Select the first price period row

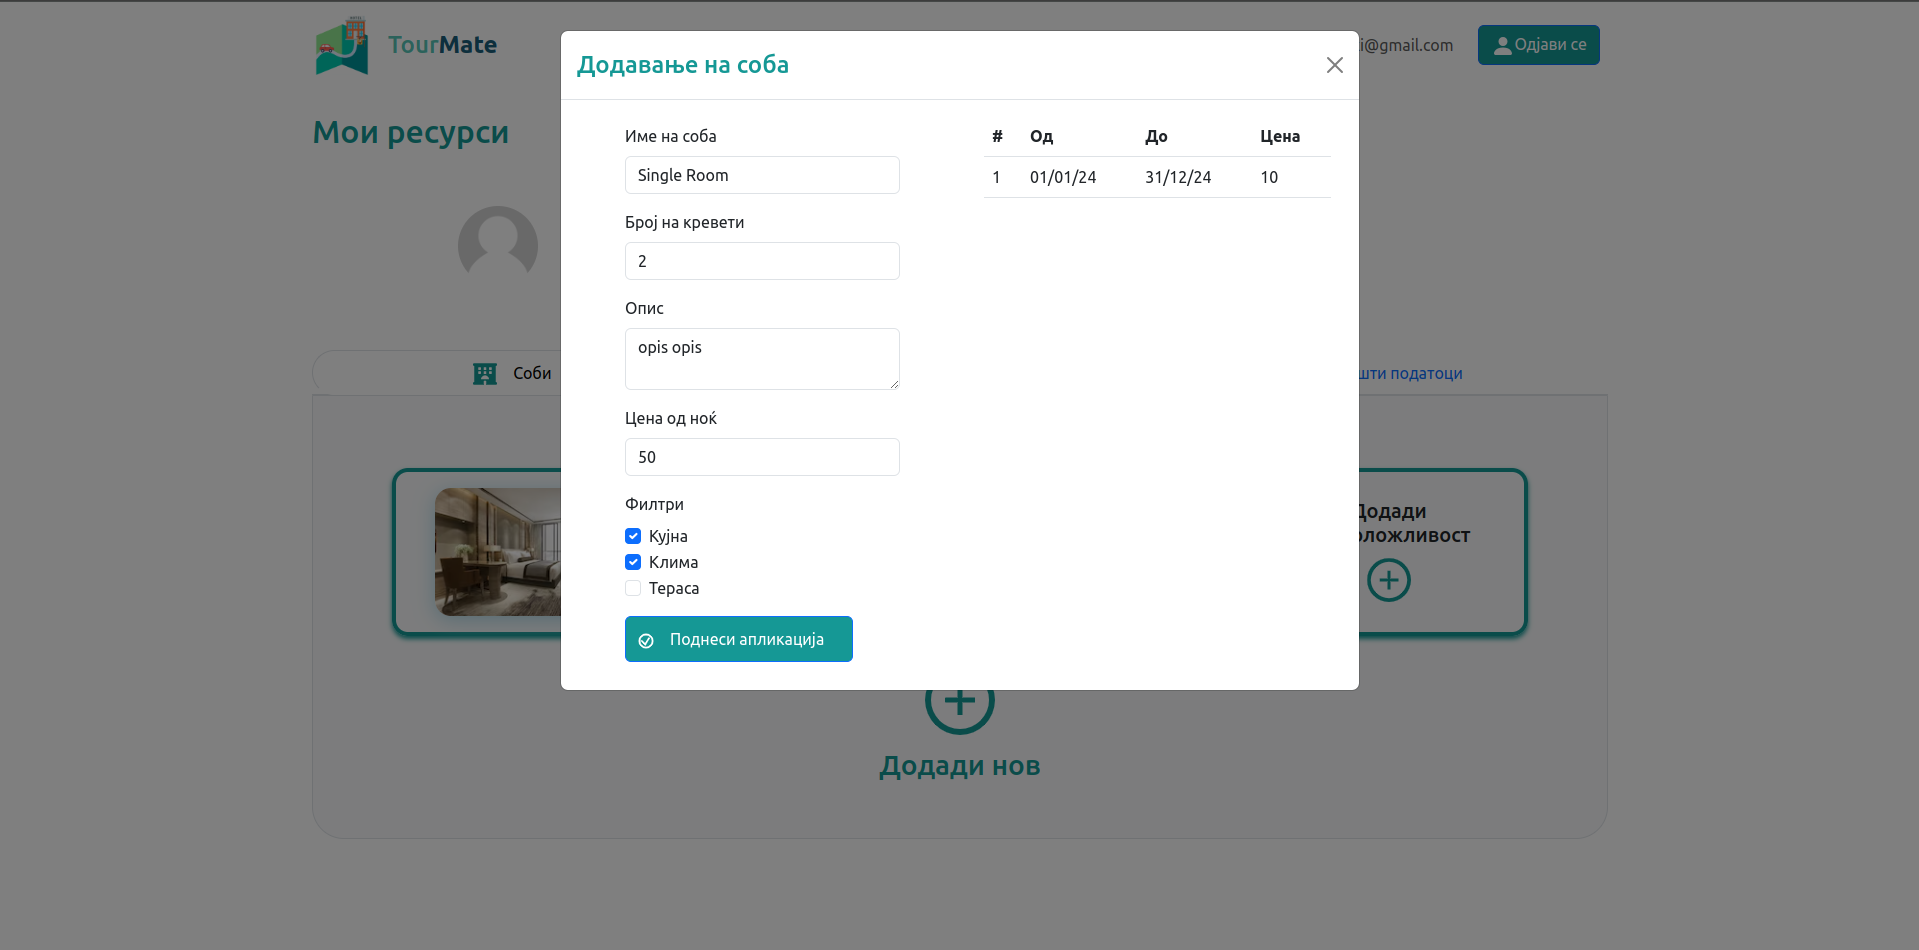pos(1156,177)
